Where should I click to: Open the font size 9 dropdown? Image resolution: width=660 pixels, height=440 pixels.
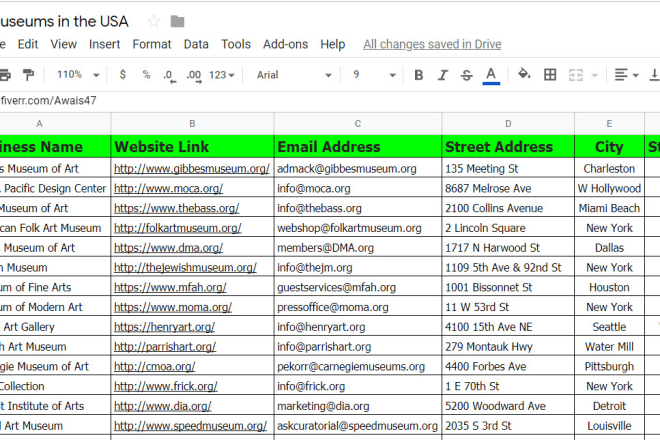tap(374, 75)
